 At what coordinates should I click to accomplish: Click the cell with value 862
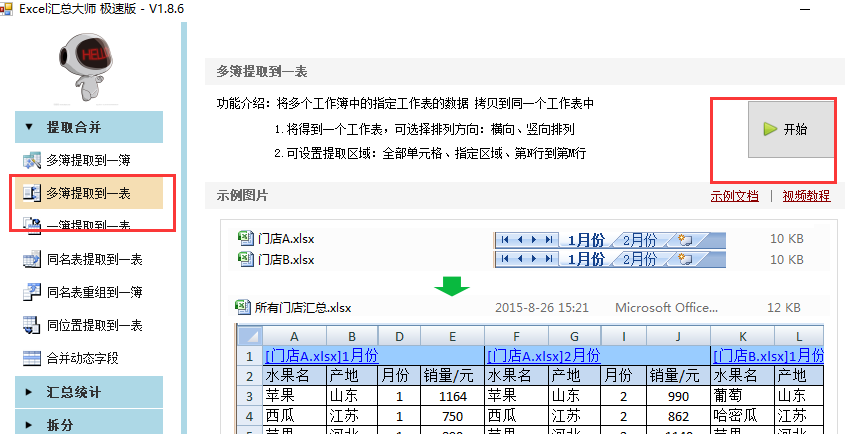tap(678, 416)
